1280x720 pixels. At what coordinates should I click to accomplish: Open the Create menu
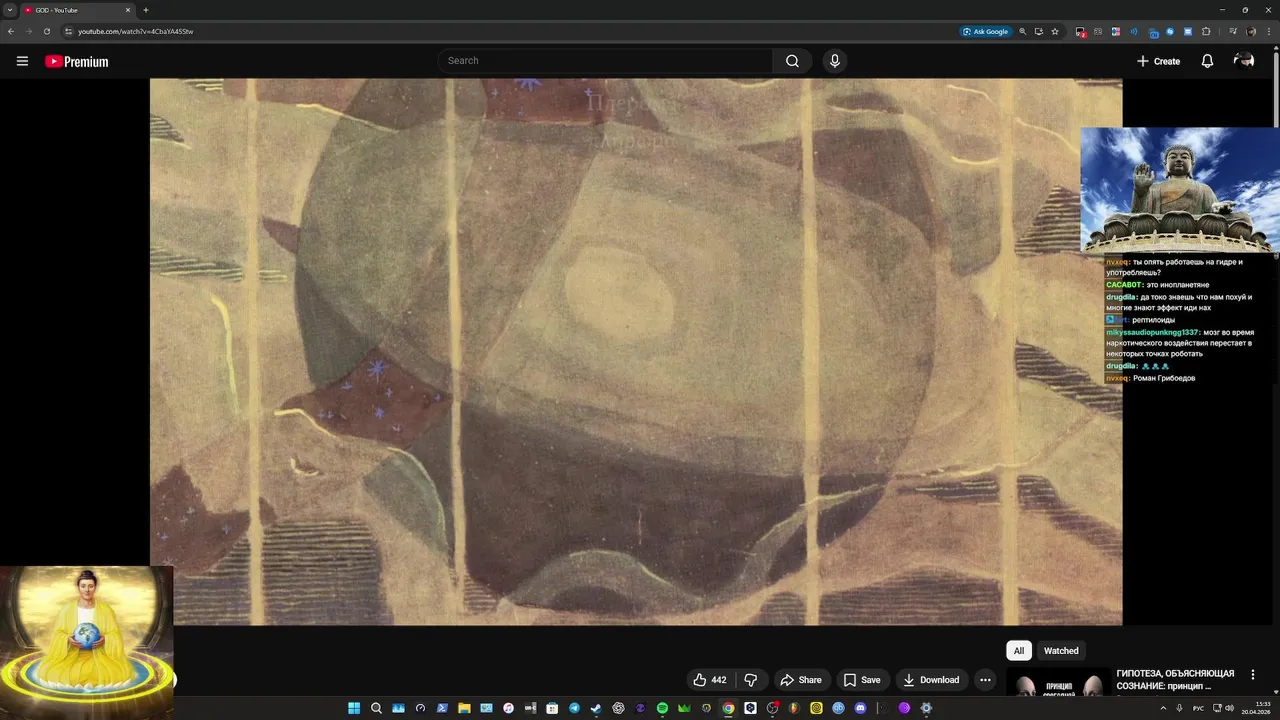pyautogui.click(x=1158, y=61)
